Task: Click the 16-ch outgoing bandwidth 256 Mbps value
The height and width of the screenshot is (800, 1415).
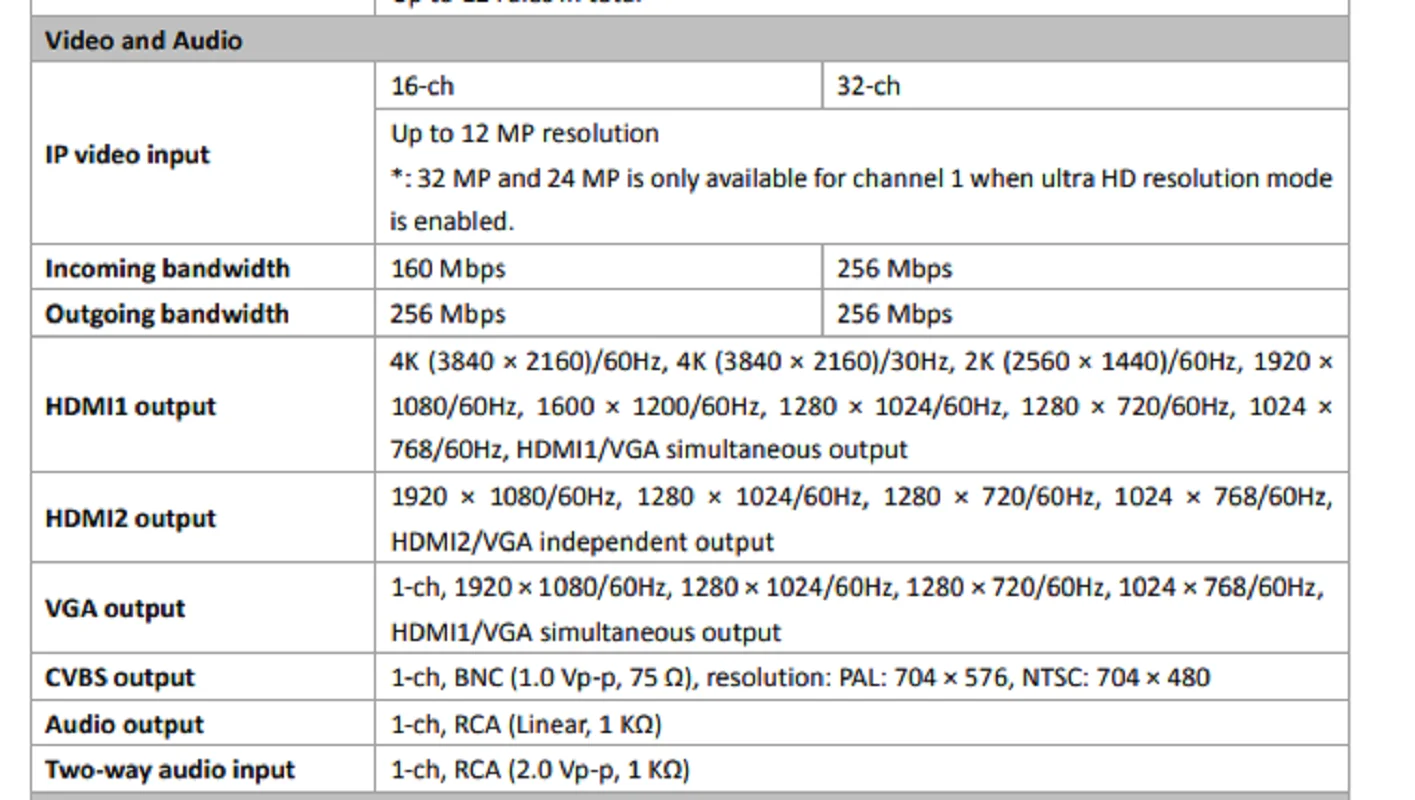Action: [447, 314]
